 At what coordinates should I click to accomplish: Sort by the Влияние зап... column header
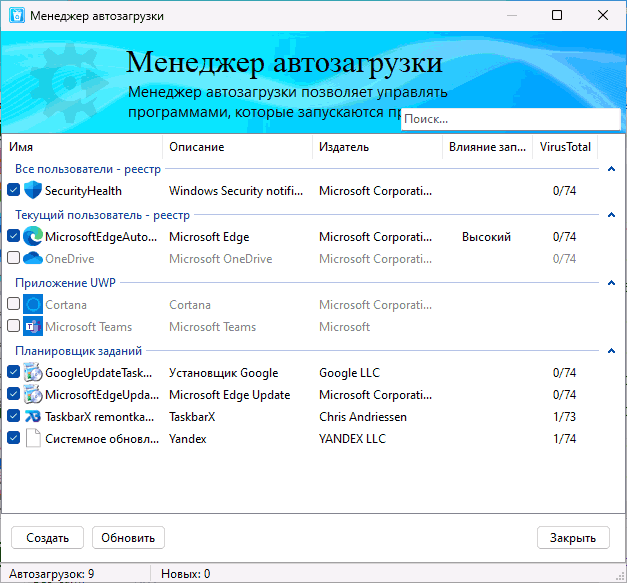click(487, 147)
